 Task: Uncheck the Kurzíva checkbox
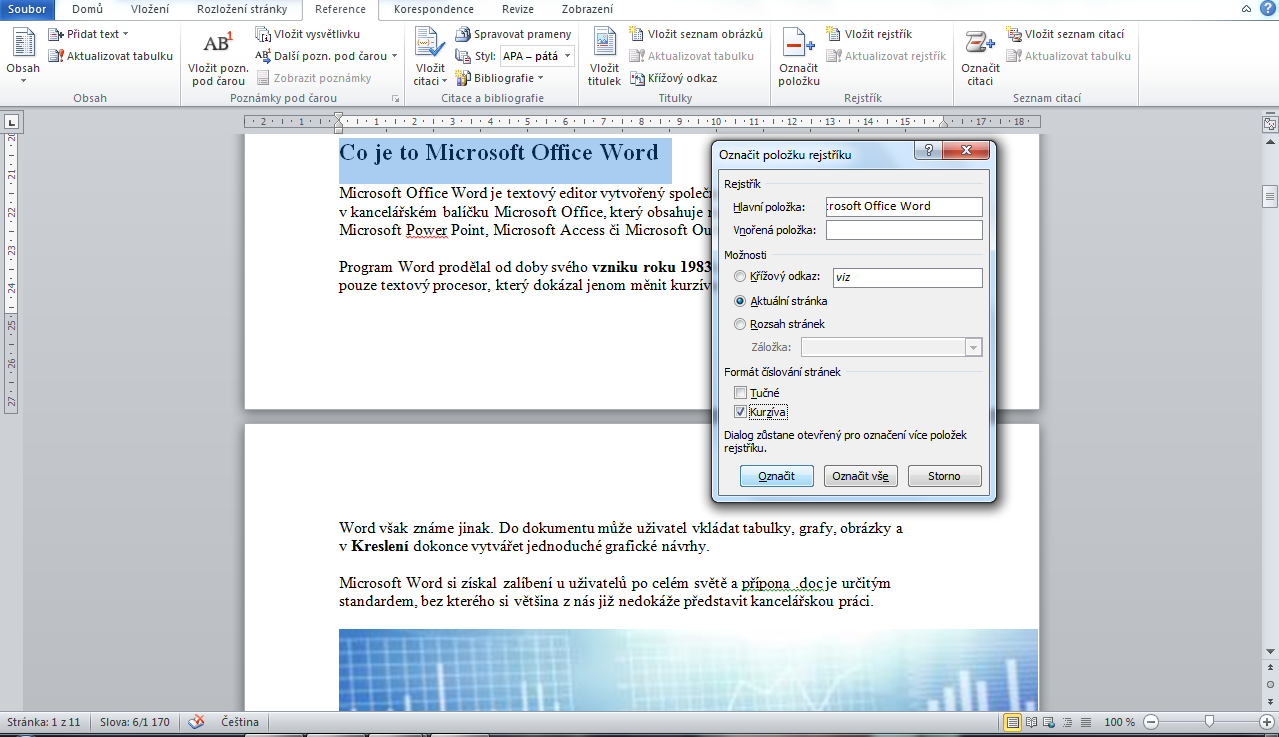click(740, 412)
